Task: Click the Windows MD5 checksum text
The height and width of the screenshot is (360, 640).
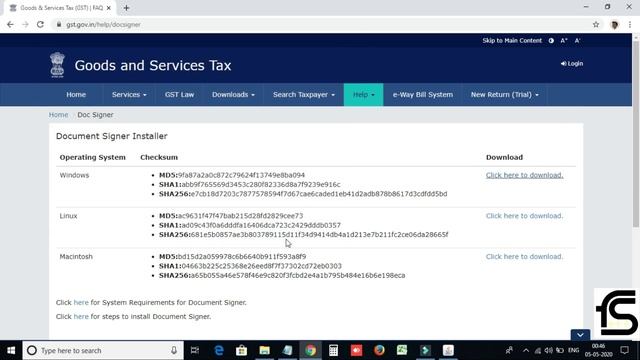Action: [x=232, y=175]
